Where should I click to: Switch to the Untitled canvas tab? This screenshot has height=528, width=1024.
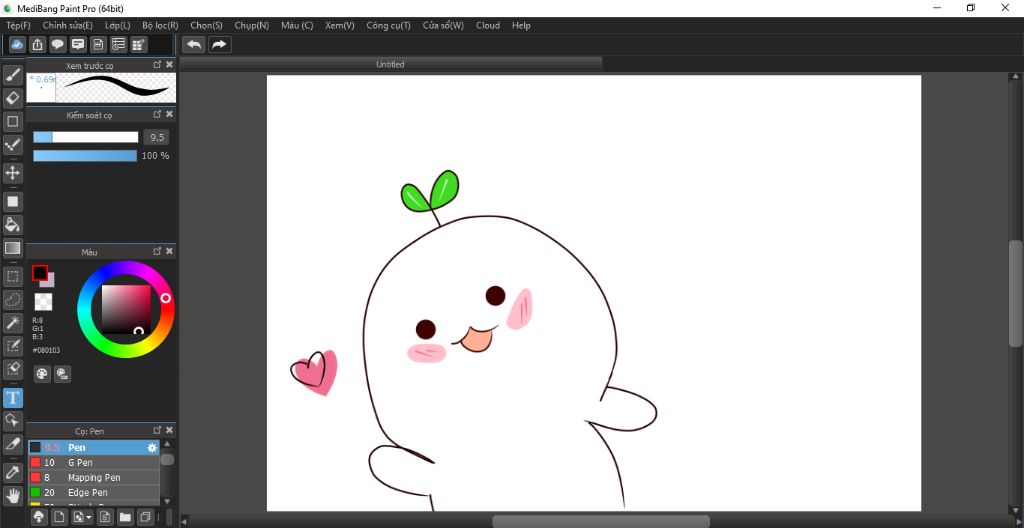391,64
